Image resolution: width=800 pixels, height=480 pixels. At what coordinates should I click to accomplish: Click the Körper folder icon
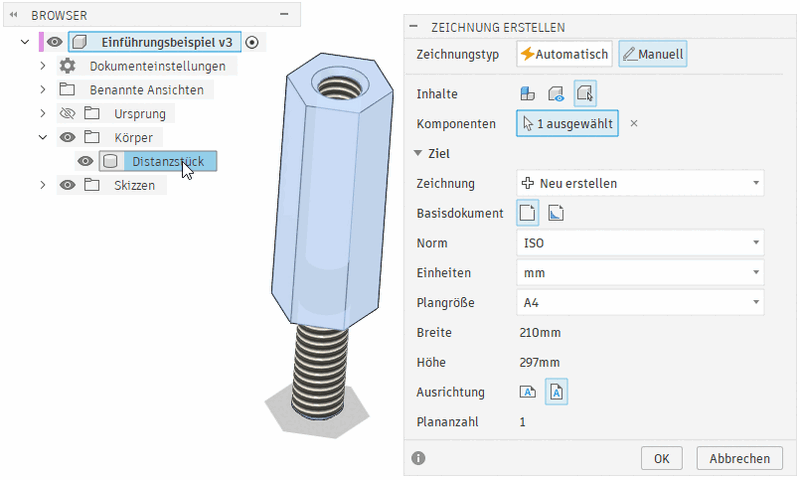click(92, 137)
